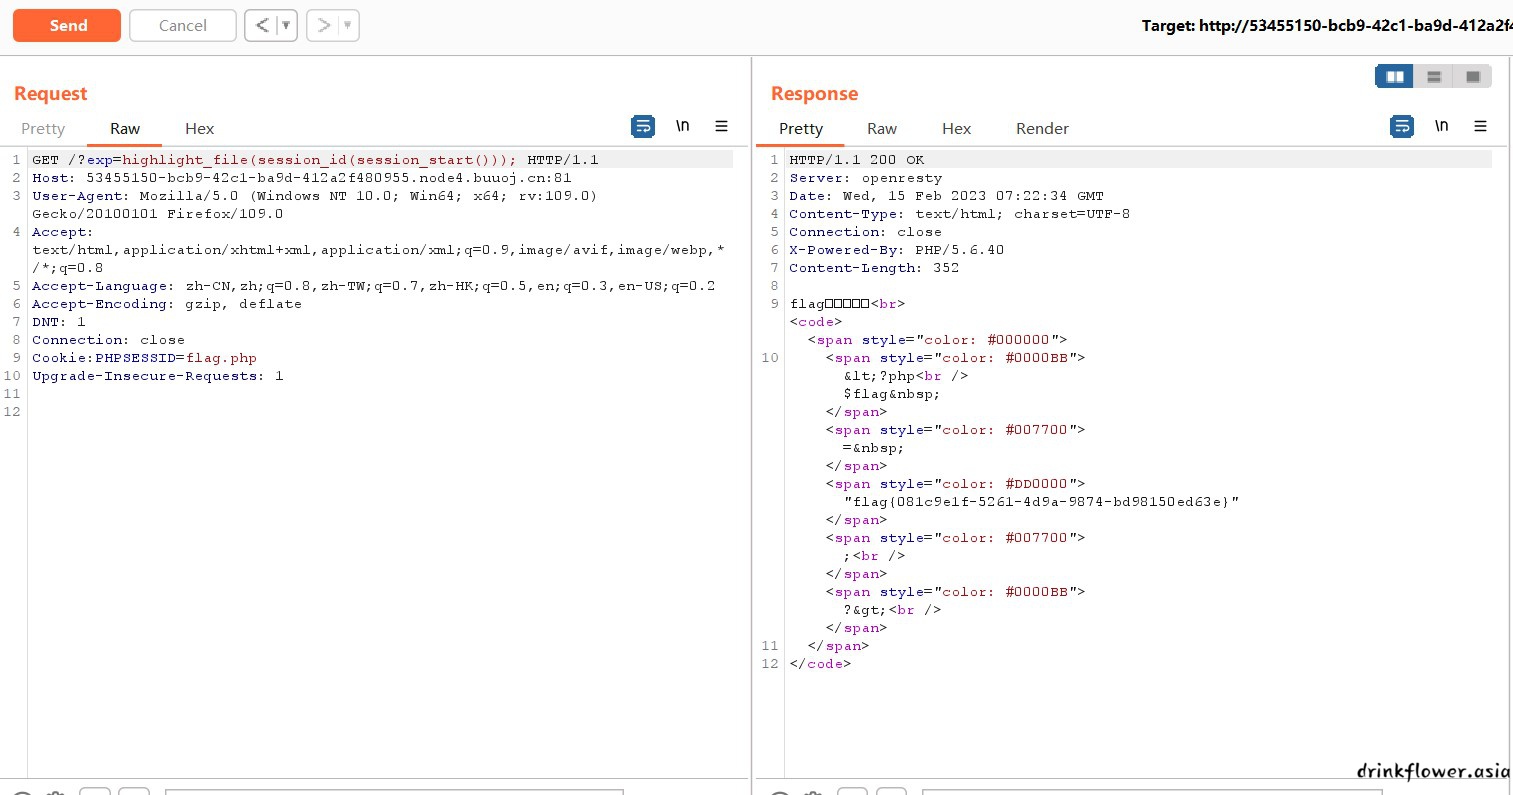Click the Host header line
This screenshot has height=795, width=1513.
[301, 177]
